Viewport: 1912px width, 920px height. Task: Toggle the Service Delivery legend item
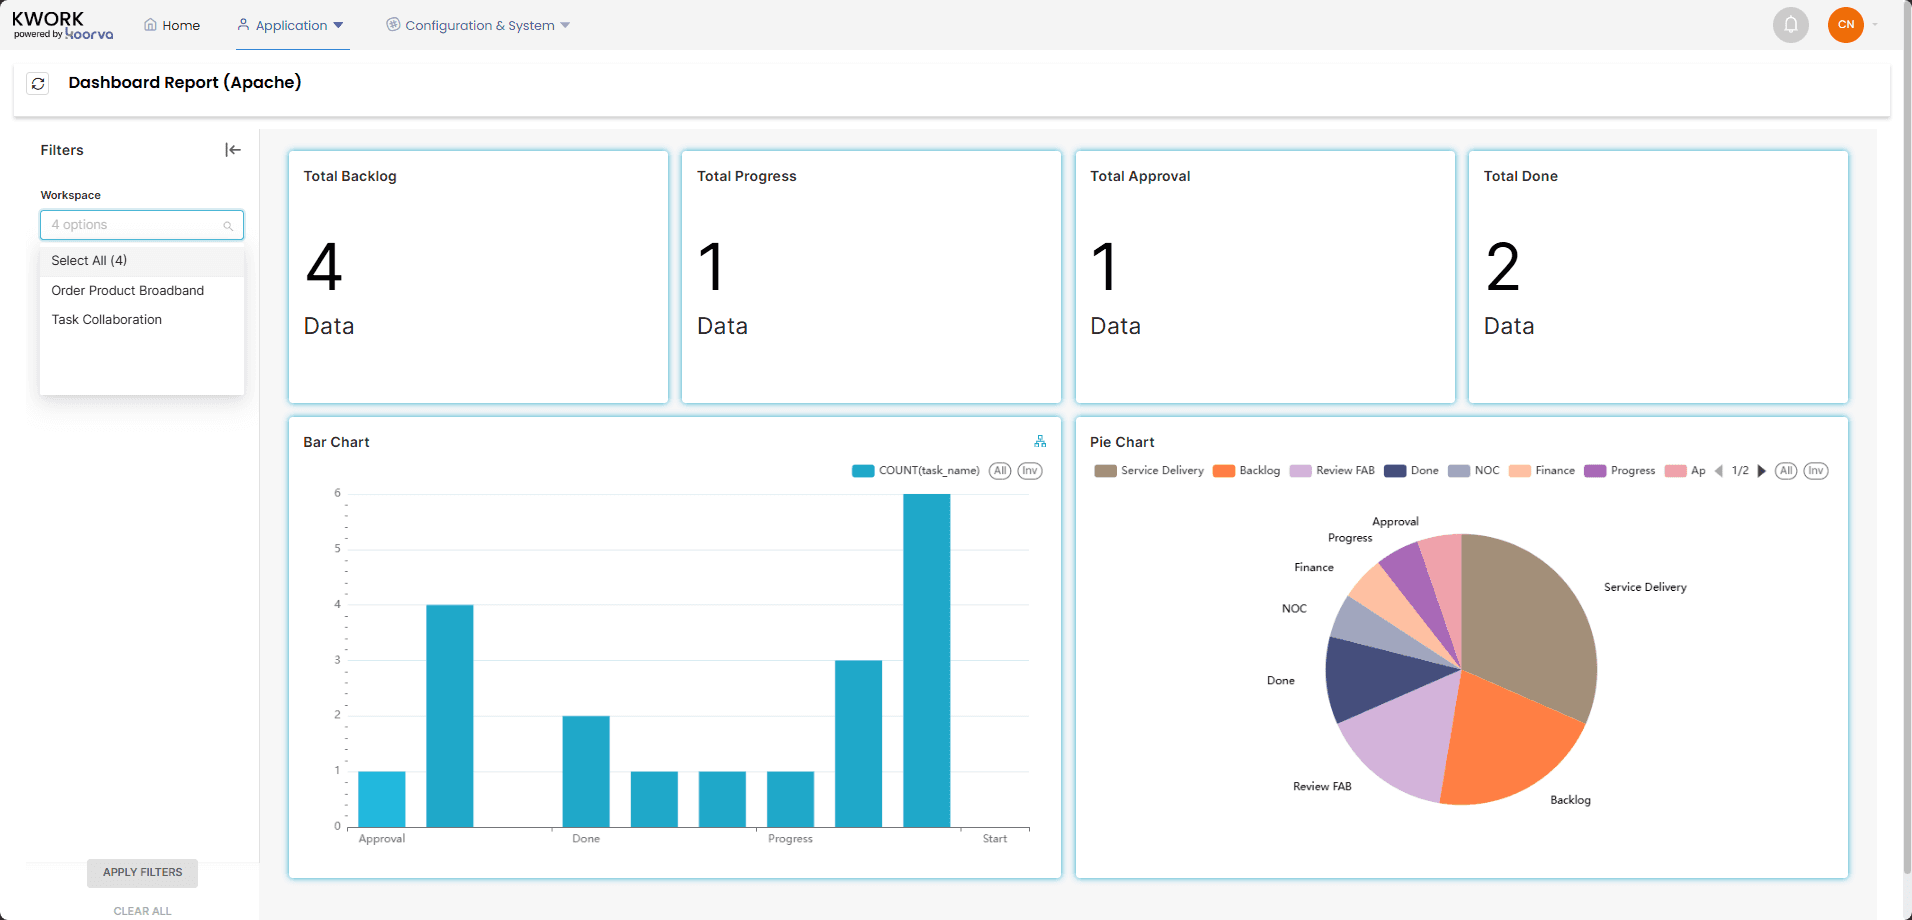pos(1149,471)
